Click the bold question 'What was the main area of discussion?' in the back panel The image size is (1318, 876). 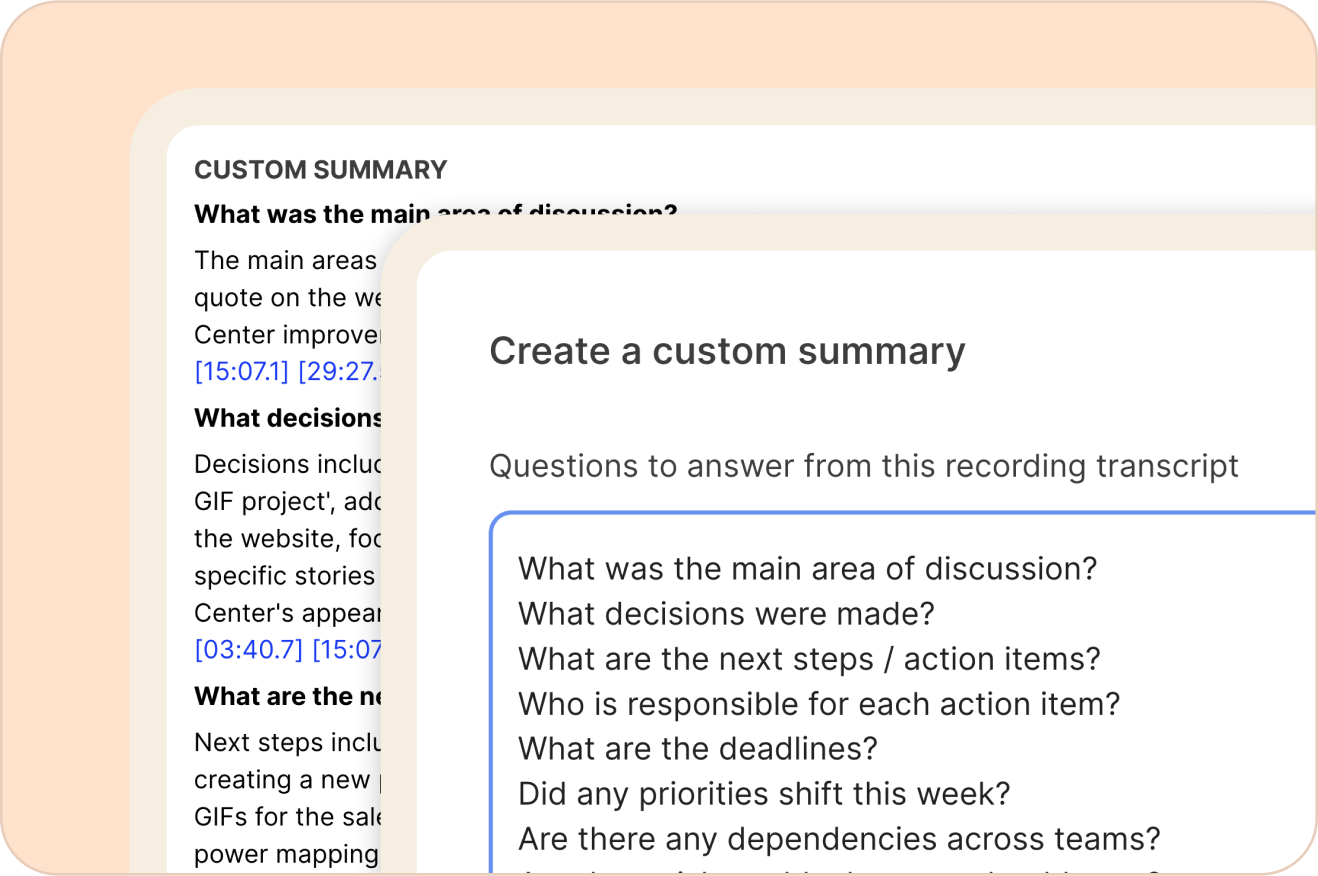[435, 213]
